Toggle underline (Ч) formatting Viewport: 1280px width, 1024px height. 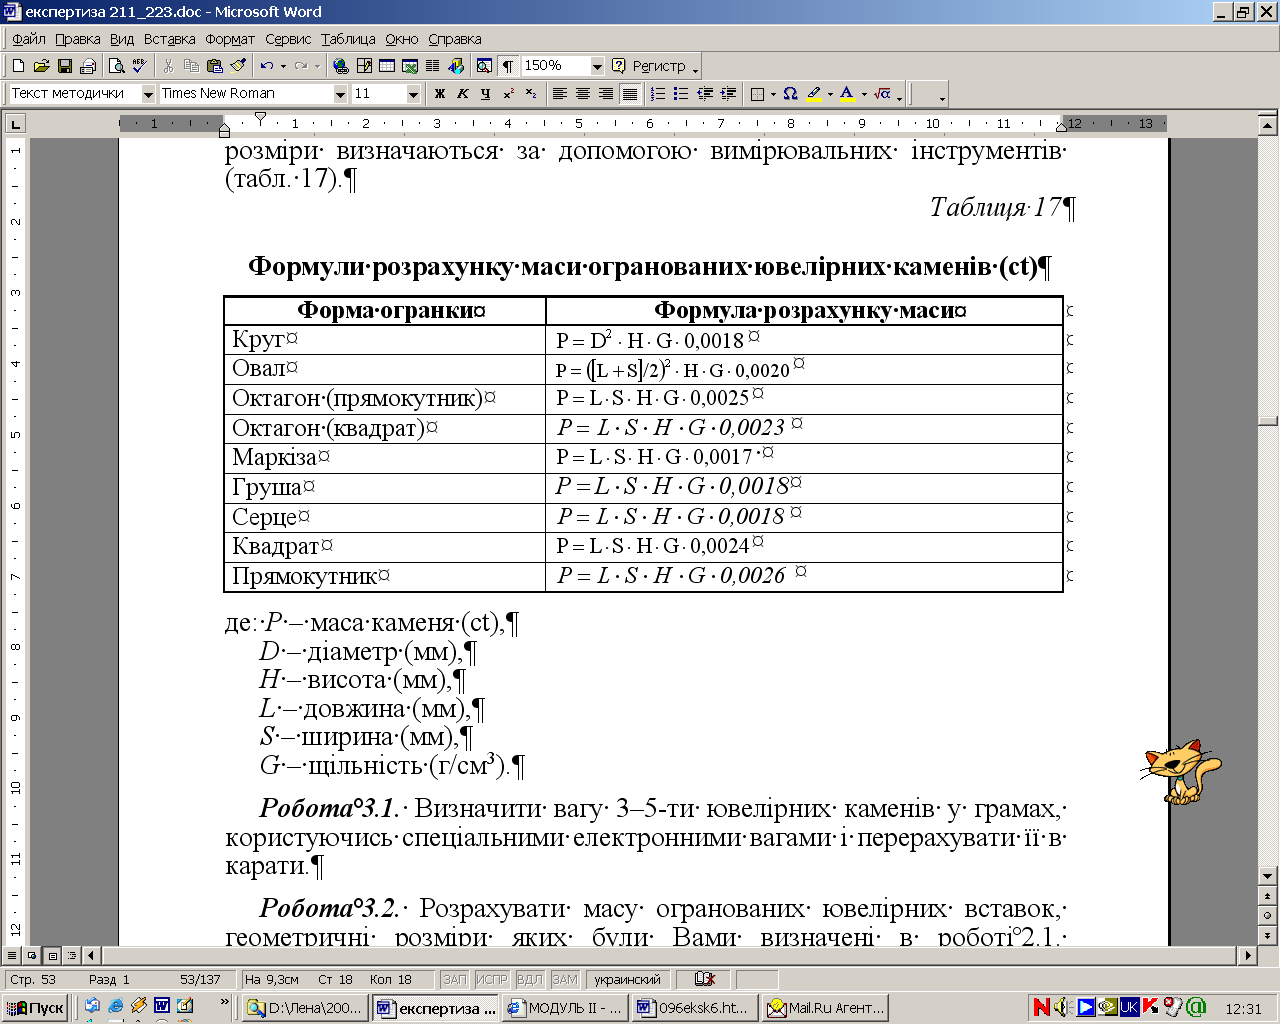click(x=485, y=93)
